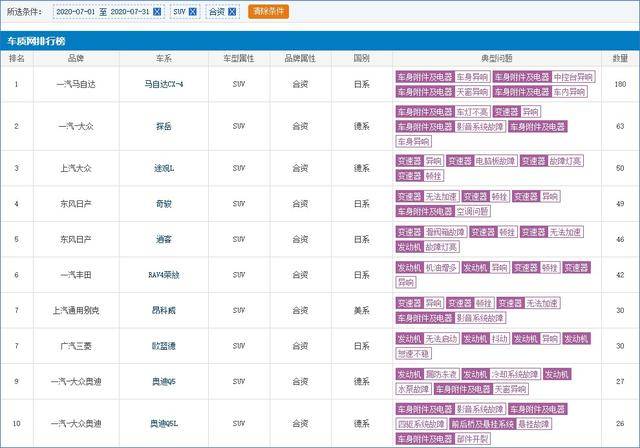This screenshot has height=448, width=640.
Task: Click the 典型问题 column header
Action: (x=497, y=58)
